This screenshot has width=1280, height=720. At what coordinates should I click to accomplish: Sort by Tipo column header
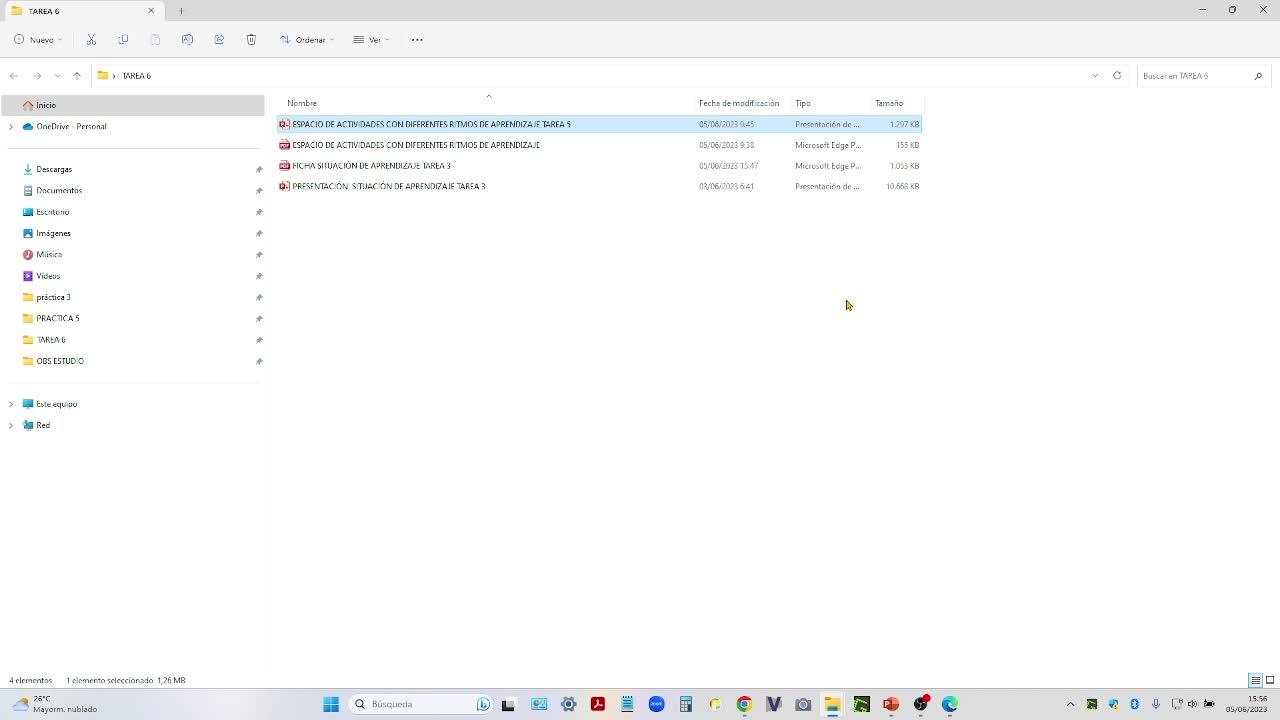pos(803,103)
